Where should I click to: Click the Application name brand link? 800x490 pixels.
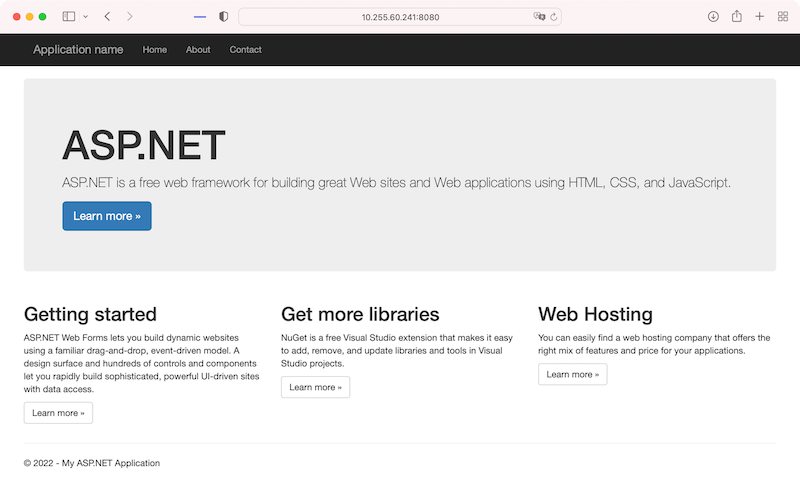(78, 50)
